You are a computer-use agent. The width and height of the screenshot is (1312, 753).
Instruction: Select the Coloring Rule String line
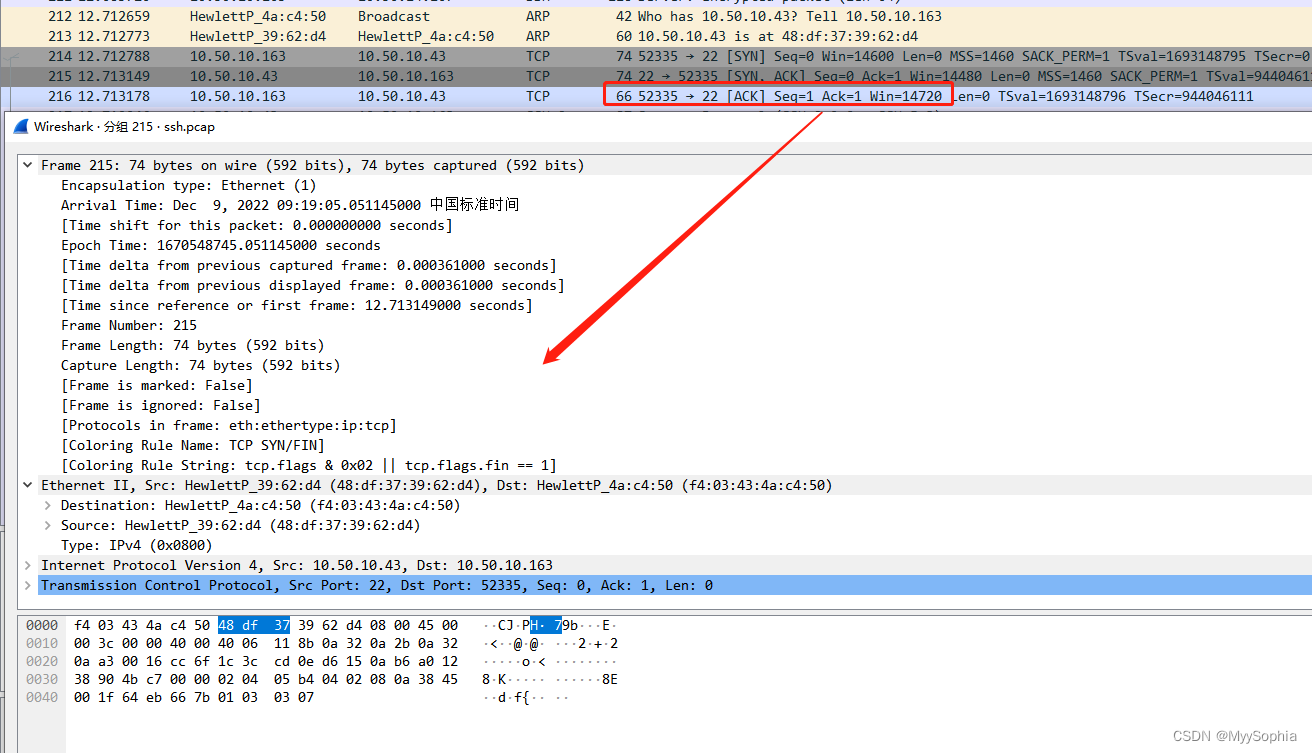click(309, 465)
